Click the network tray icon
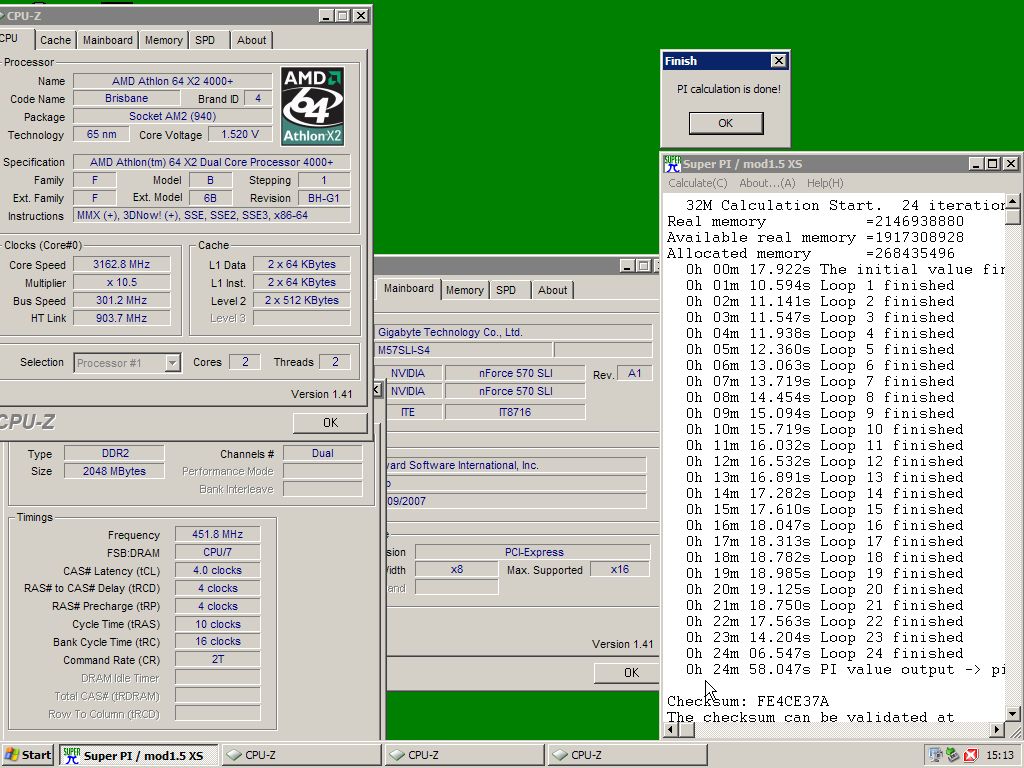This screenshot has height=768, width=1024. 936,755
